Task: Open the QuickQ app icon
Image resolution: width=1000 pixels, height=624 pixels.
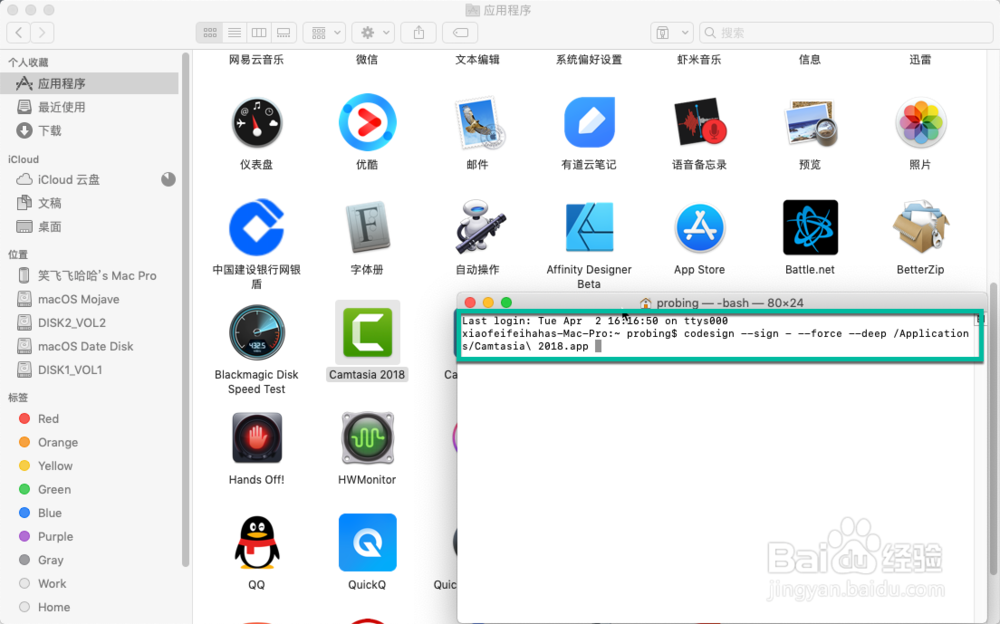Action: pyautogui.click(x=367, y=542)
